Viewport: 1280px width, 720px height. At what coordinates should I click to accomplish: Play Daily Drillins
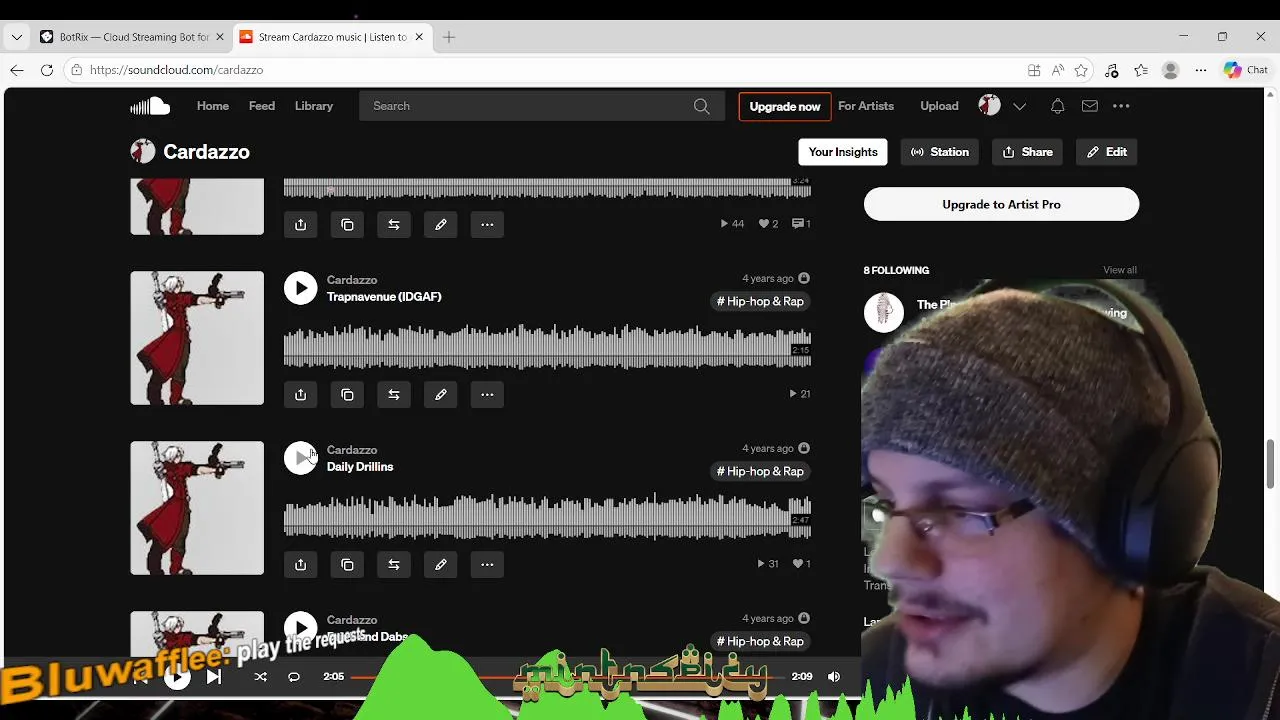click(x=300, y=458)
